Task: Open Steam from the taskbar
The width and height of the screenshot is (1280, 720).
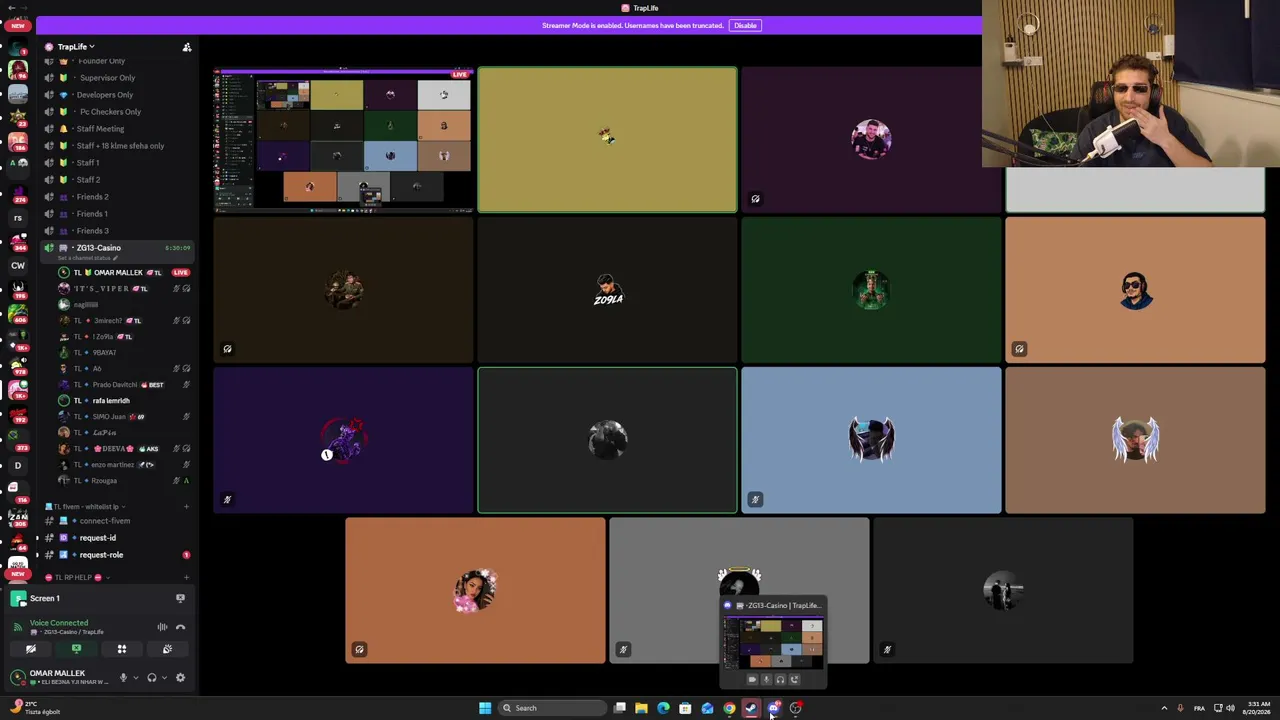Action: [x=751, y=708]
